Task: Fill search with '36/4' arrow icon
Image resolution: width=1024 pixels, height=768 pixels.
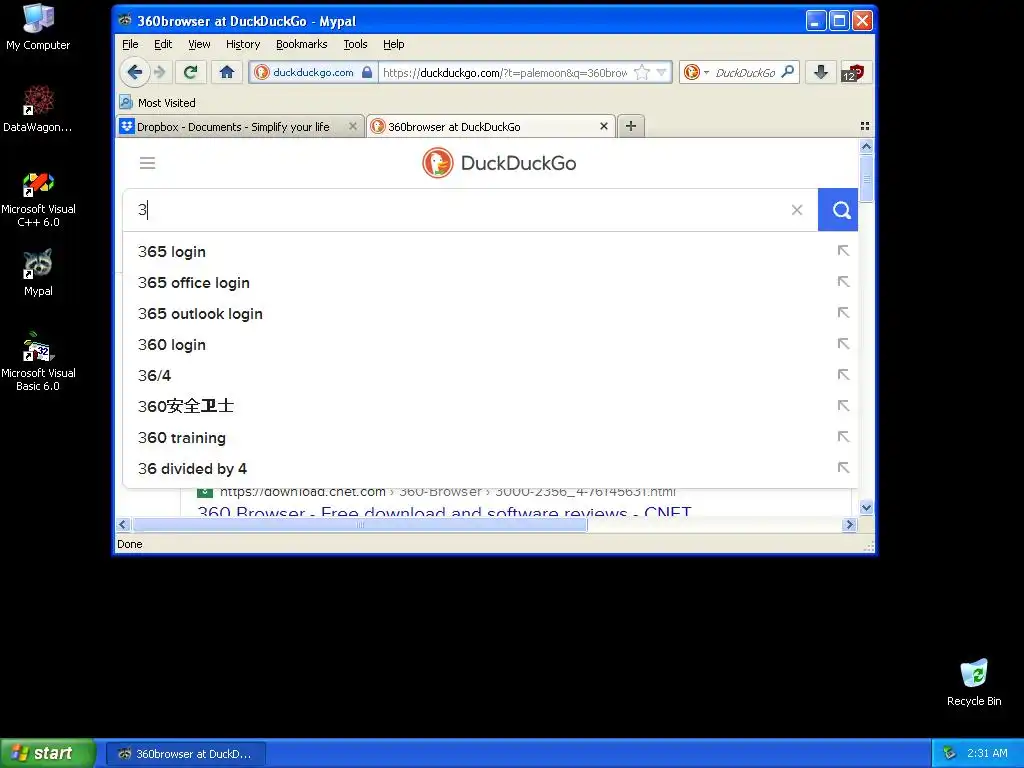Action: [x=843, y=375]
